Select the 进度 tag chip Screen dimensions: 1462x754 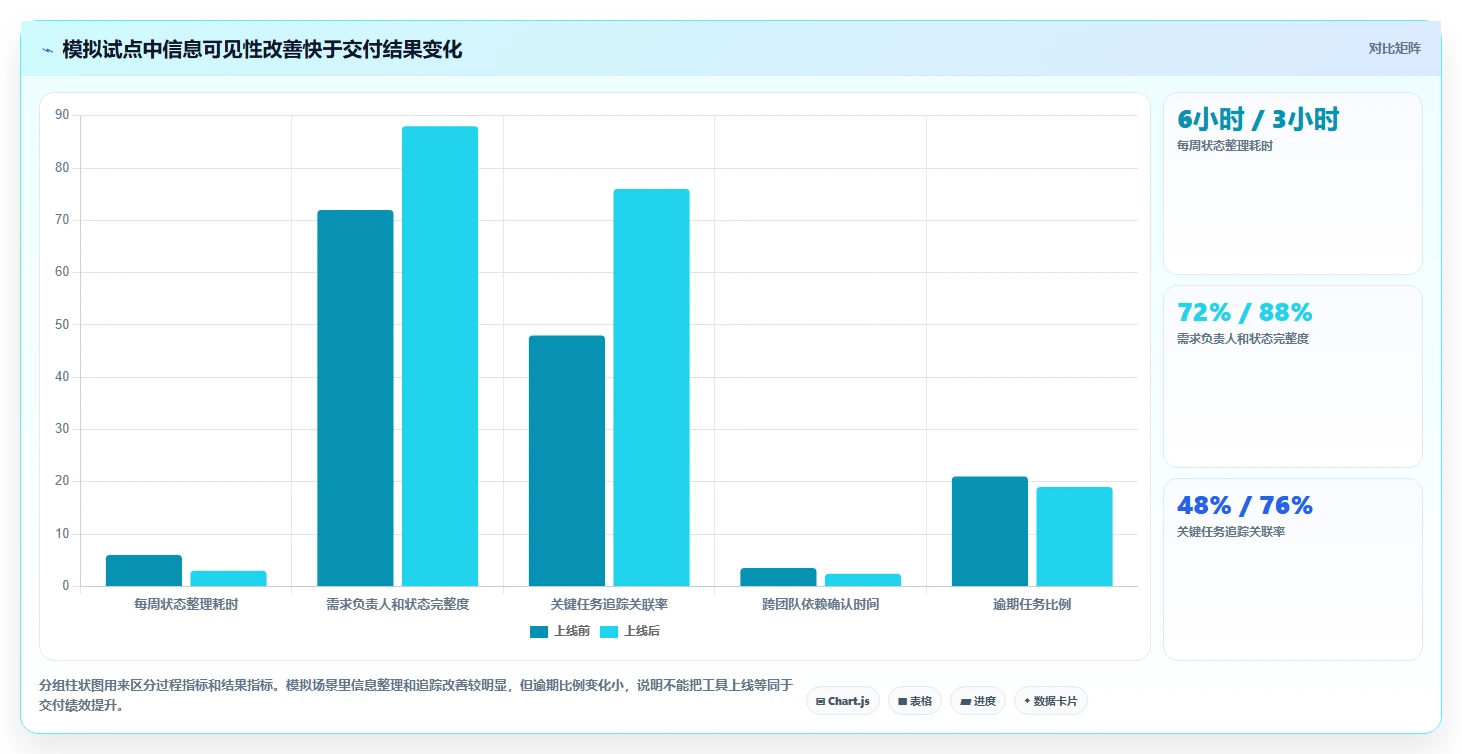coord(978,701)
